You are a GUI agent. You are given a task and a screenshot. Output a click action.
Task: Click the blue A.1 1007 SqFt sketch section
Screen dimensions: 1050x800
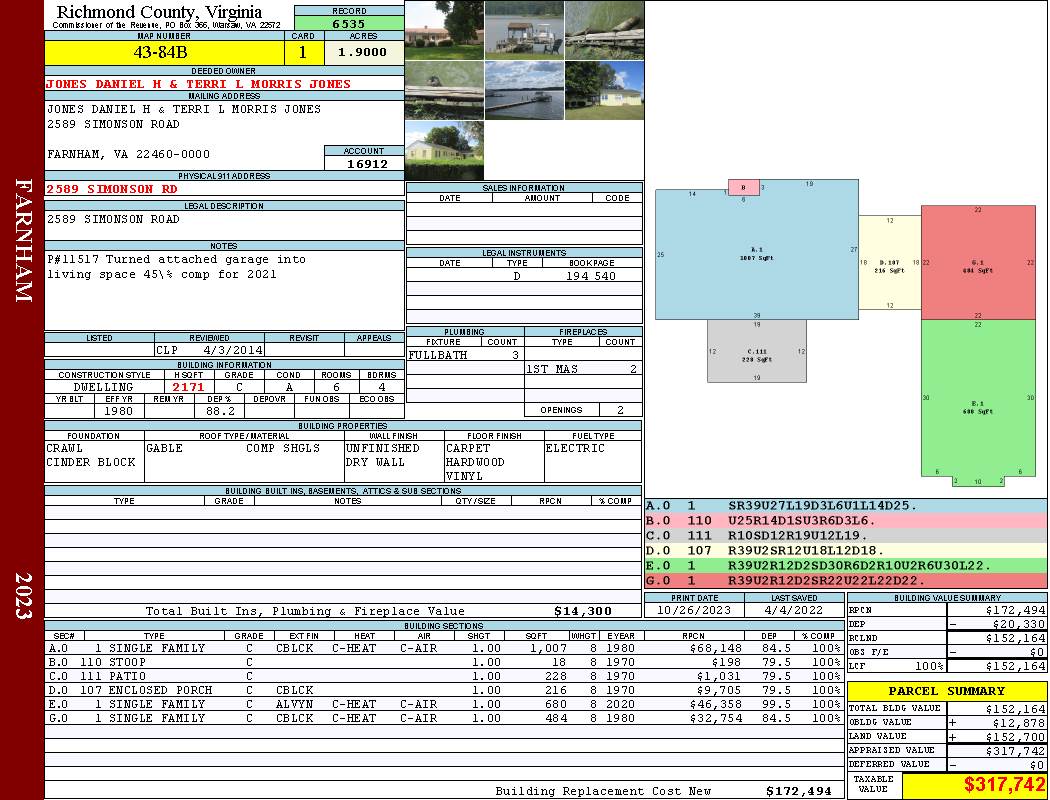[756, 254]
